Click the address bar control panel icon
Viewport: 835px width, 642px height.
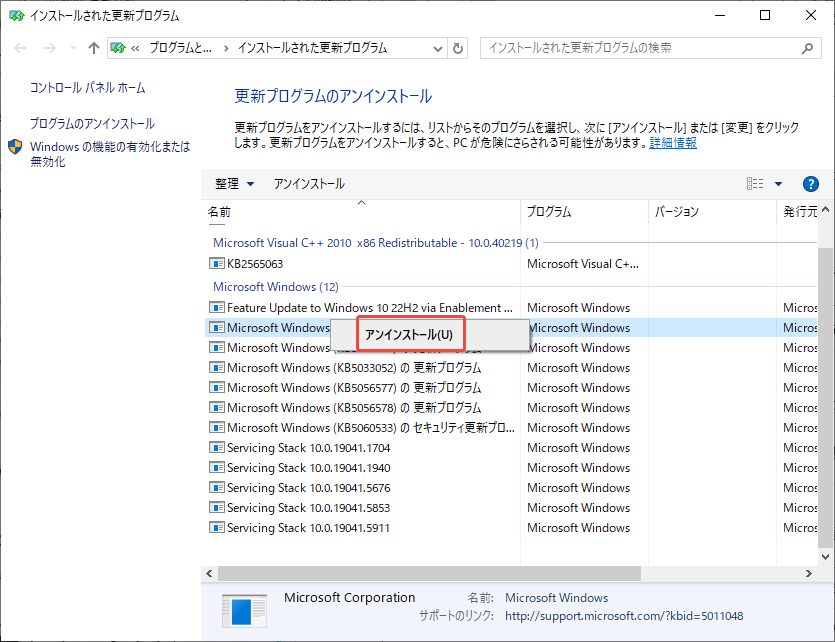tap(118, 48)
